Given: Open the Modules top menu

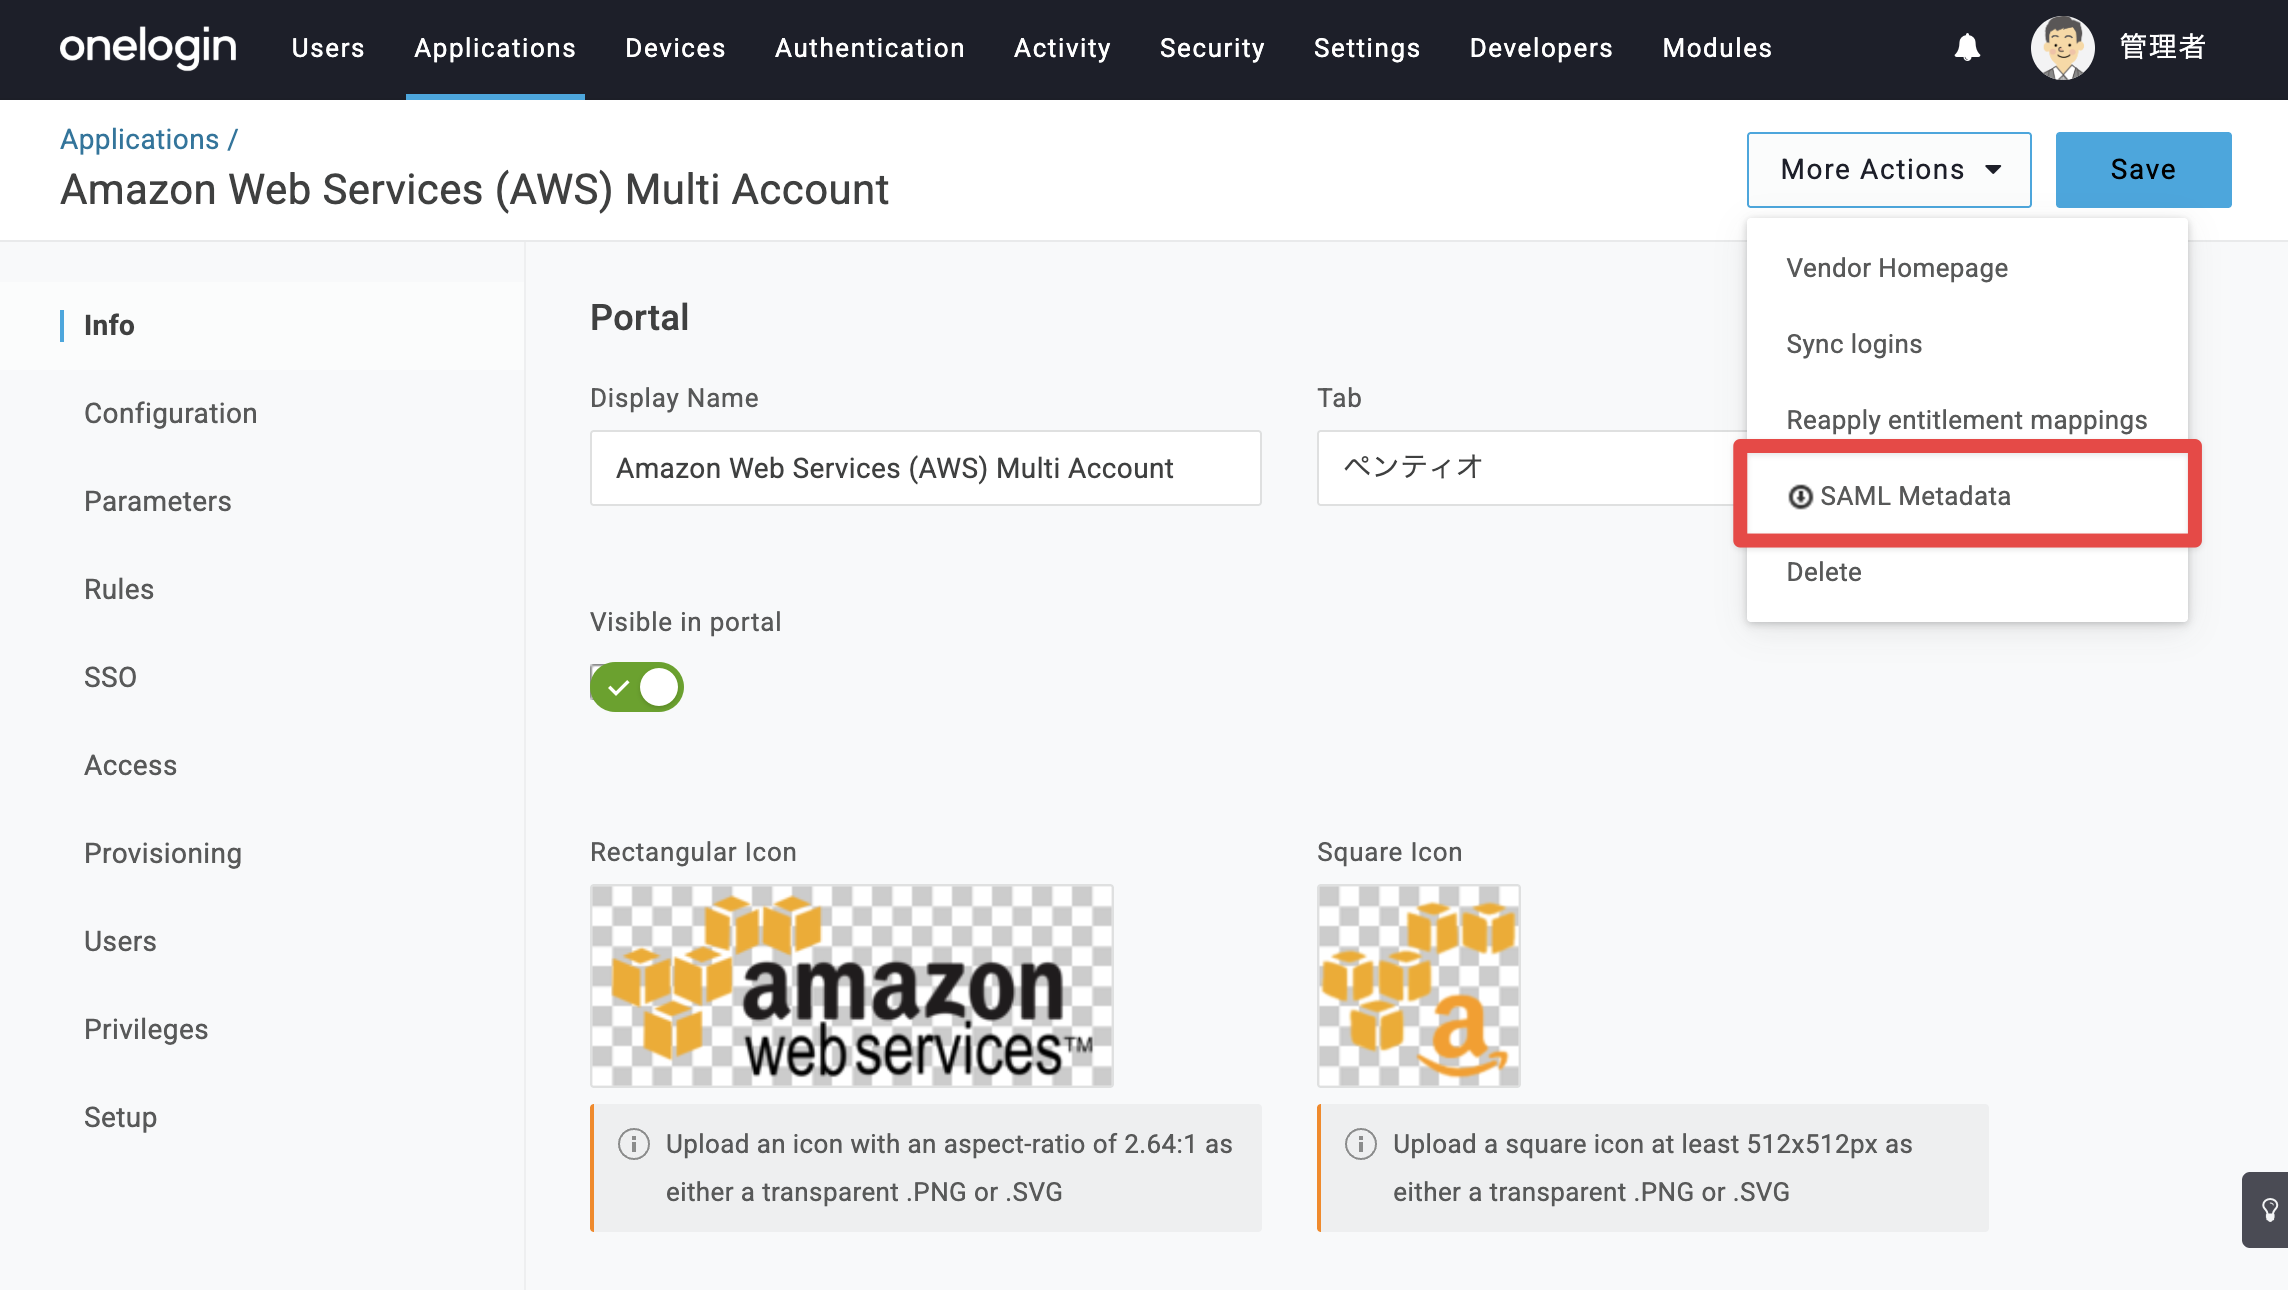Looking at the screenshot, I should click(x=1717, y=48).
